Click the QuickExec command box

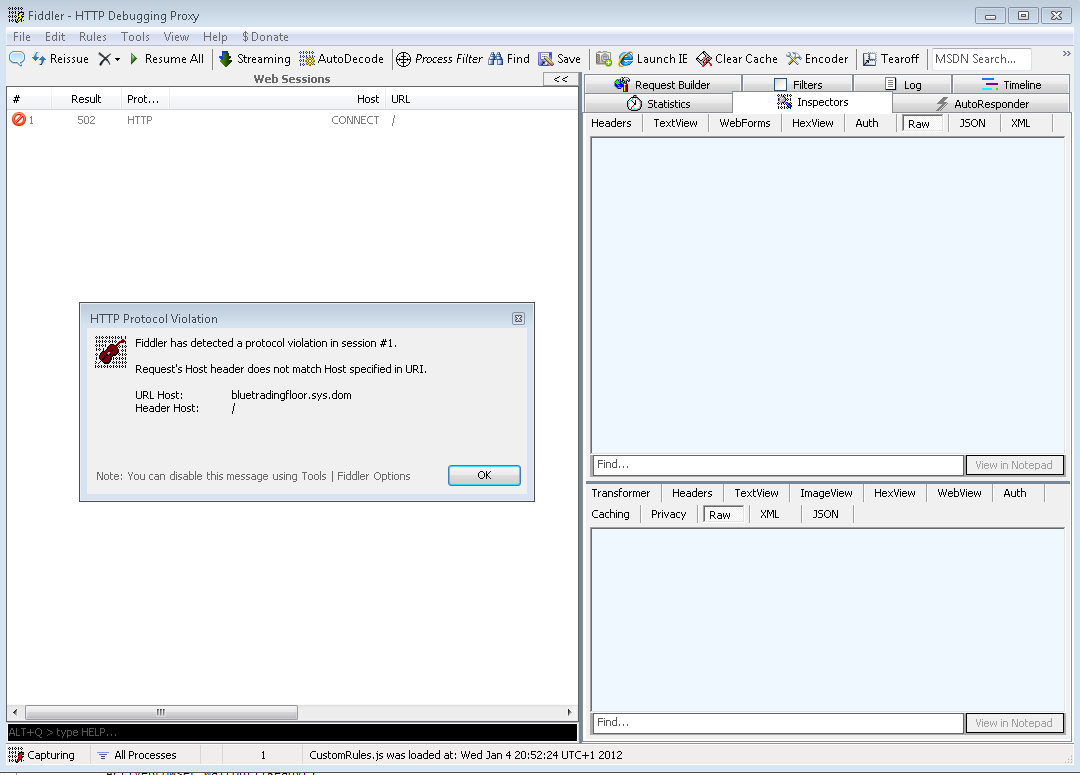(x=292, y=732)
